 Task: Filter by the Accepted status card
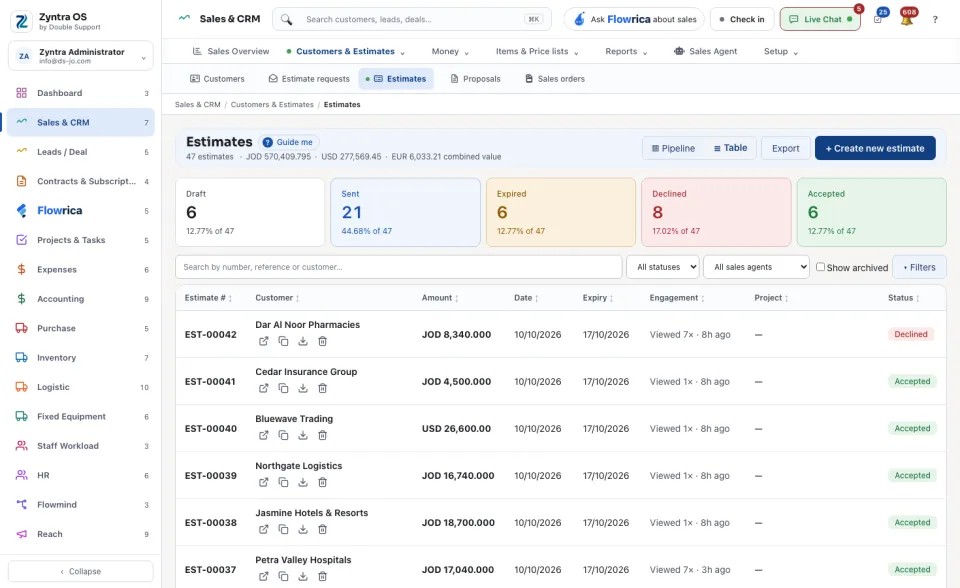872,213
